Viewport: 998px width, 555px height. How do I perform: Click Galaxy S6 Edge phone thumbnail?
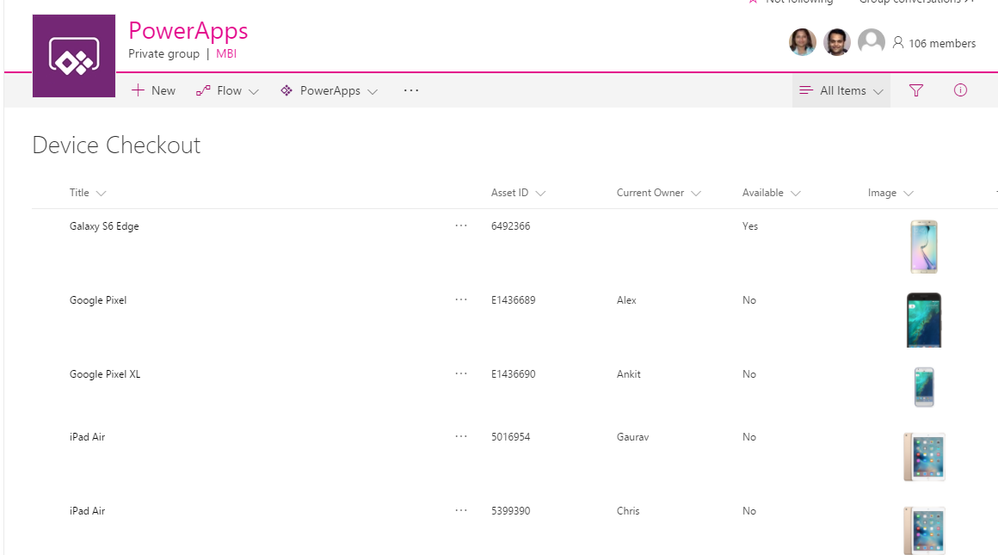click(x=924, y=247)
